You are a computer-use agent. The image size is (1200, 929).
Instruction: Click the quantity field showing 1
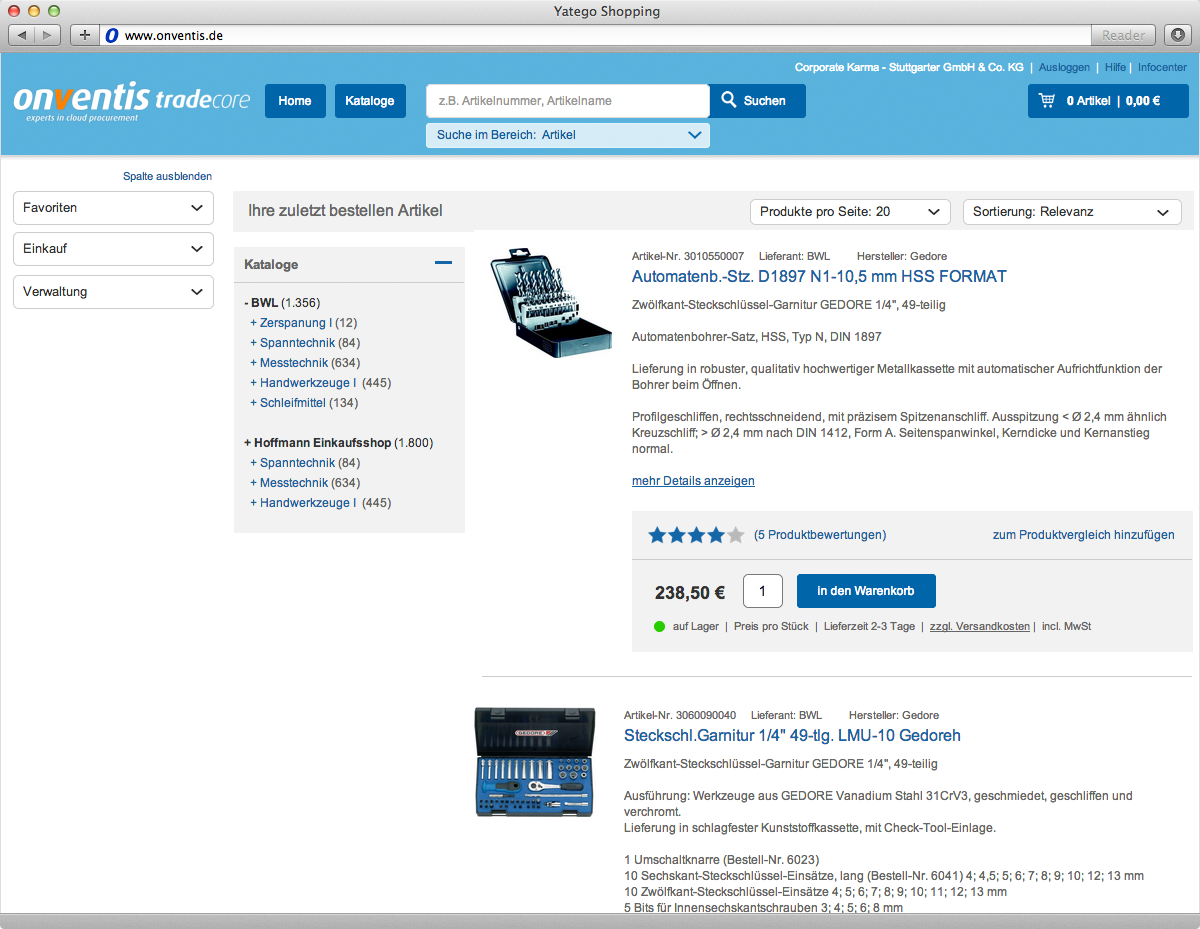pyautogui.click(x=763, y=591)
